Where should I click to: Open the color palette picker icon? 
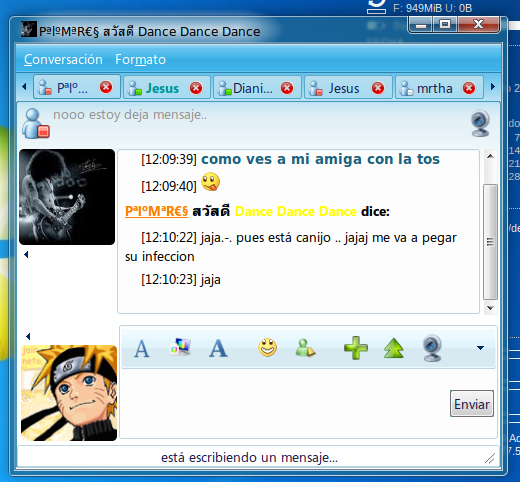pyautogui.click(x=180, y=347)
